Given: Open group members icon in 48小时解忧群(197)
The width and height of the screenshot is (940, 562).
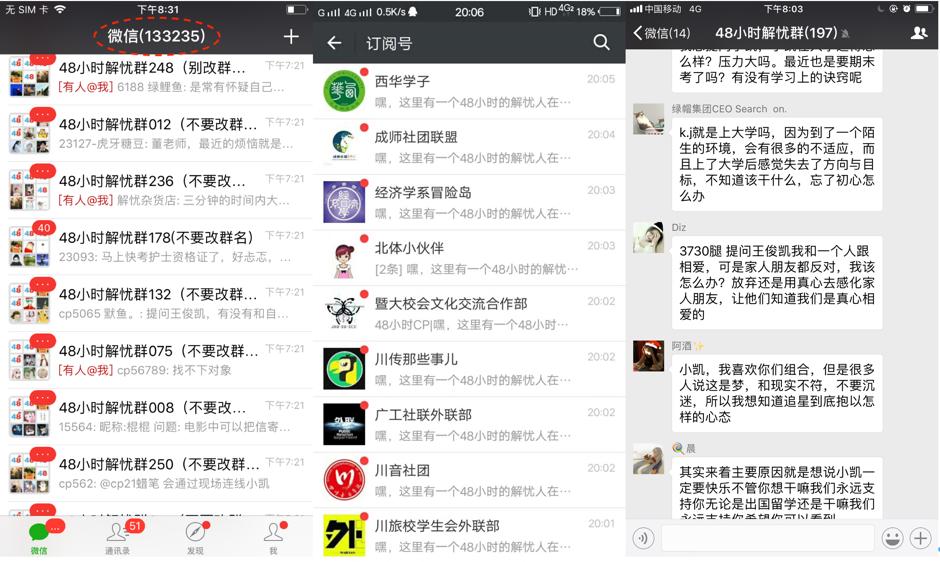Looking at the screenshot, I should (918, 33).
